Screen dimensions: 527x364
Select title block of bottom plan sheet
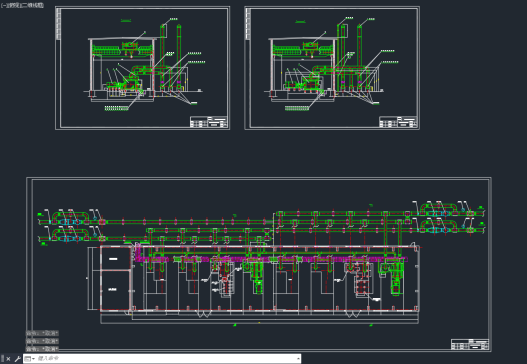(x=470, y=345)
